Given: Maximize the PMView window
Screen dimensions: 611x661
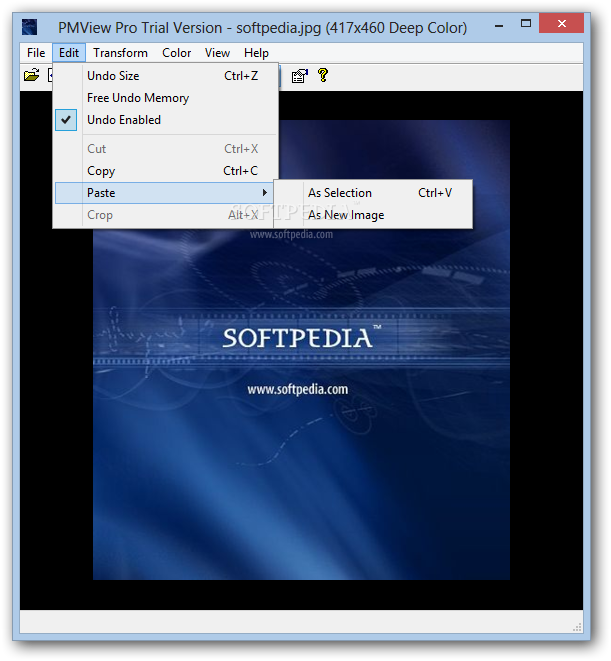Looking at the screenshot, I should click(525, 24).
